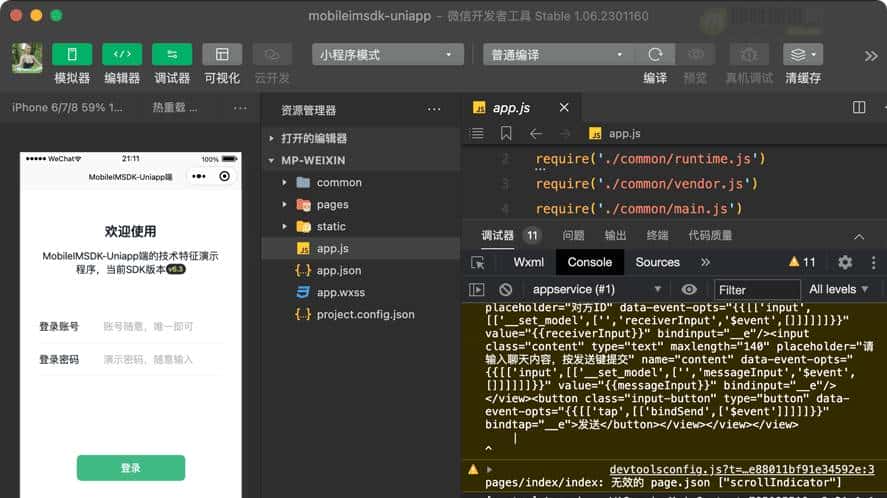The width and height of the screenshot is (887, 498).
Task: Show more devtools tabs chevron
Action: [x=705, y=263]
